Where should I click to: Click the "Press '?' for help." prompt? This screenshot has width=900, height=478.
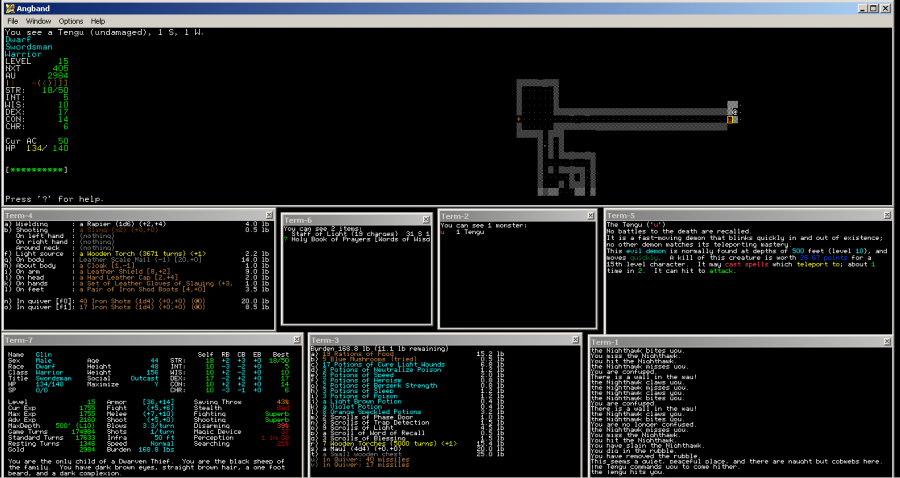[x=55, y=199]
